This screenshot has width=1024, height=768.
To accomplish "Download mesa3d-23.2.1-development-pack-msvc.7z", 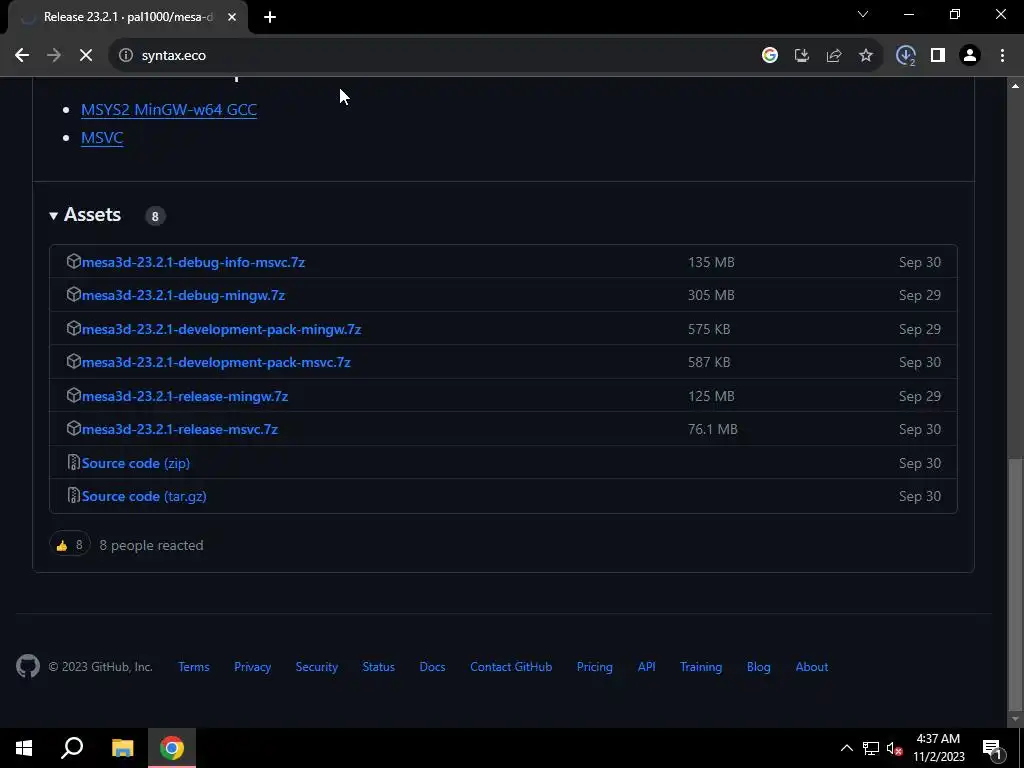I will tap(216, 362).
